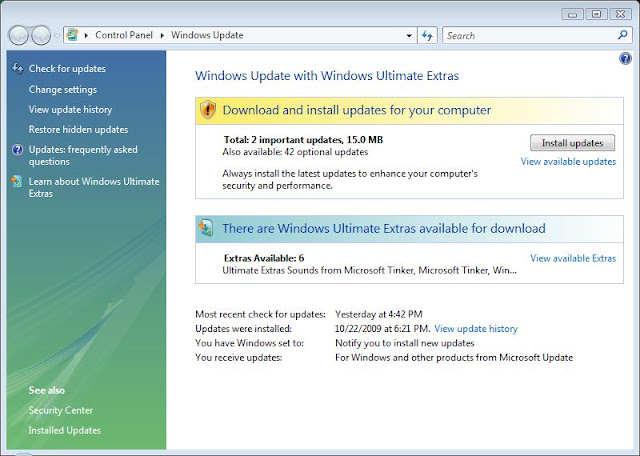Click 'There are Windows Ultimate Extras available' heading
Screen dimensions: 640x456
click(x=384, y=228)
